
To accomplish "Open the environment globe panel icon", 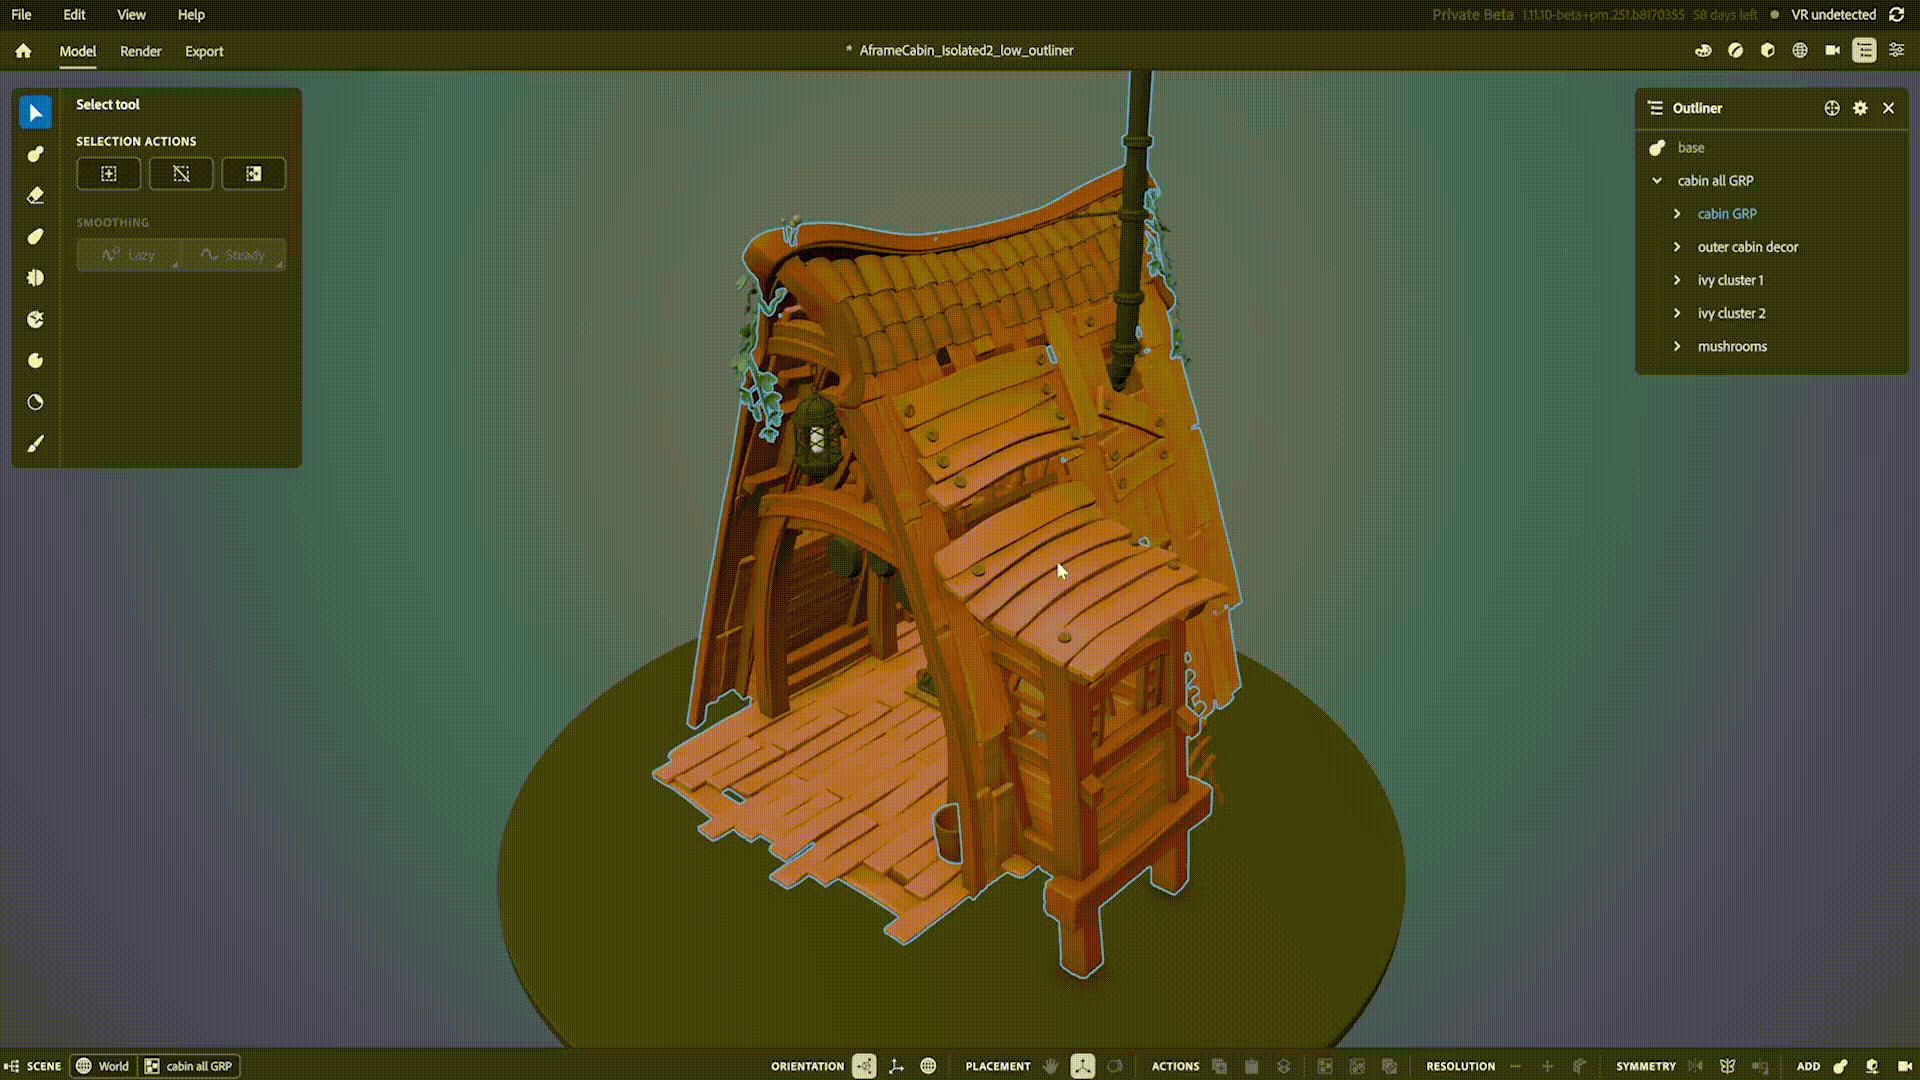I will (x=1800, y=50).
